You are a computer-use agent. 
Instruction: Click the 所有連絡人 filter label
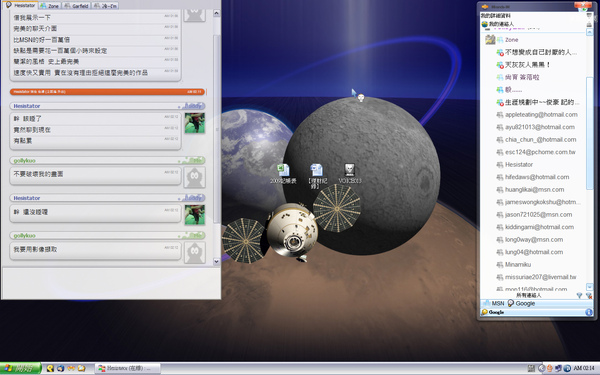click(x=528, y=295)
